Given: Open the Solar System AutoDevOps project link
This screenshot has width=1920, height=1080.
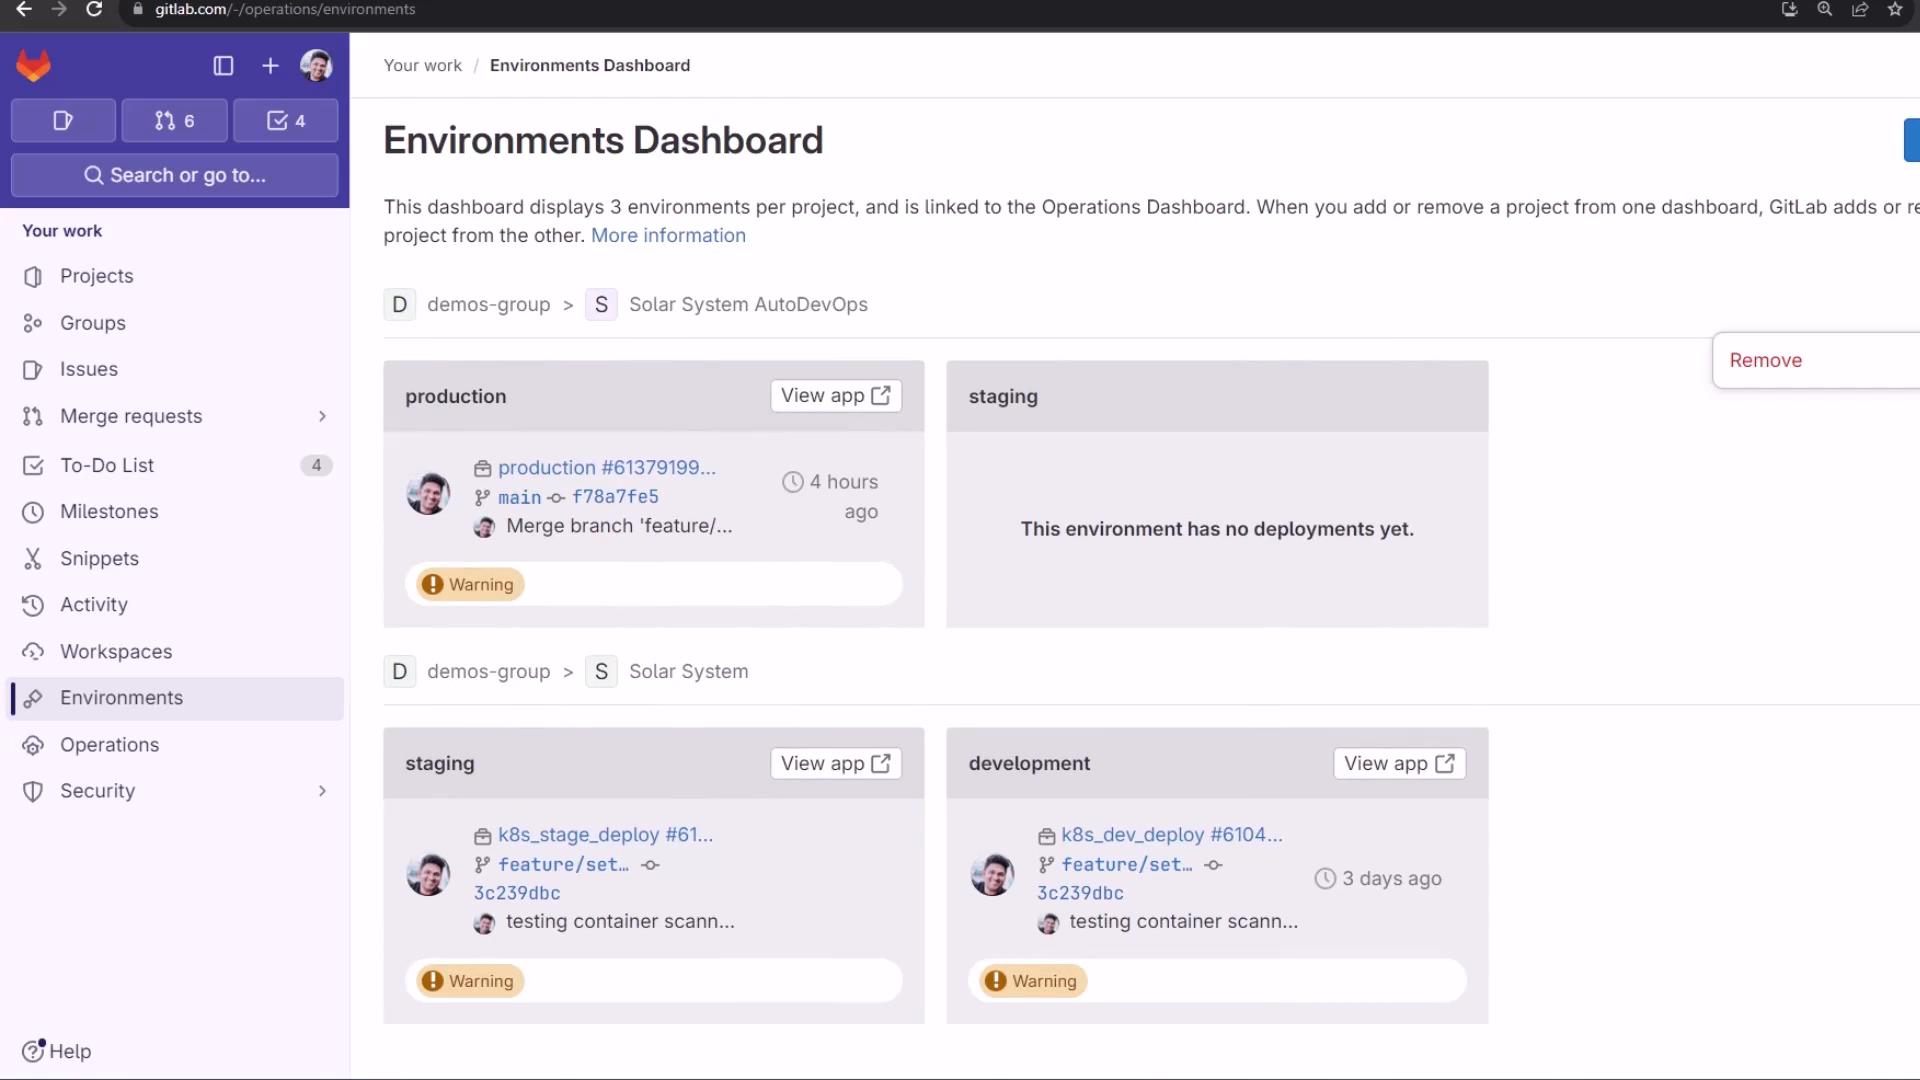Looking at the screenshot, I should (748, 305).
